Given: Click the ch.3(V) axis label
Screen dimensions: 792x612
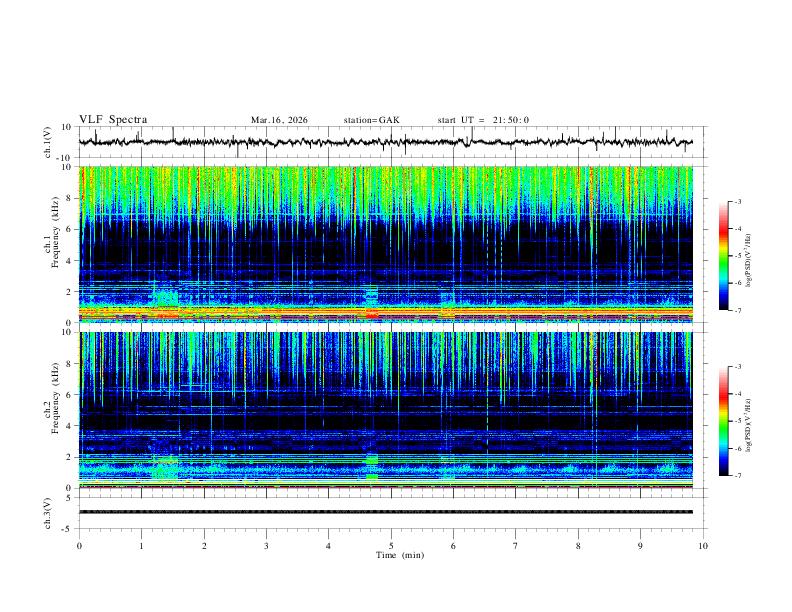Looking at the screenshot, I should coord(48,513).
